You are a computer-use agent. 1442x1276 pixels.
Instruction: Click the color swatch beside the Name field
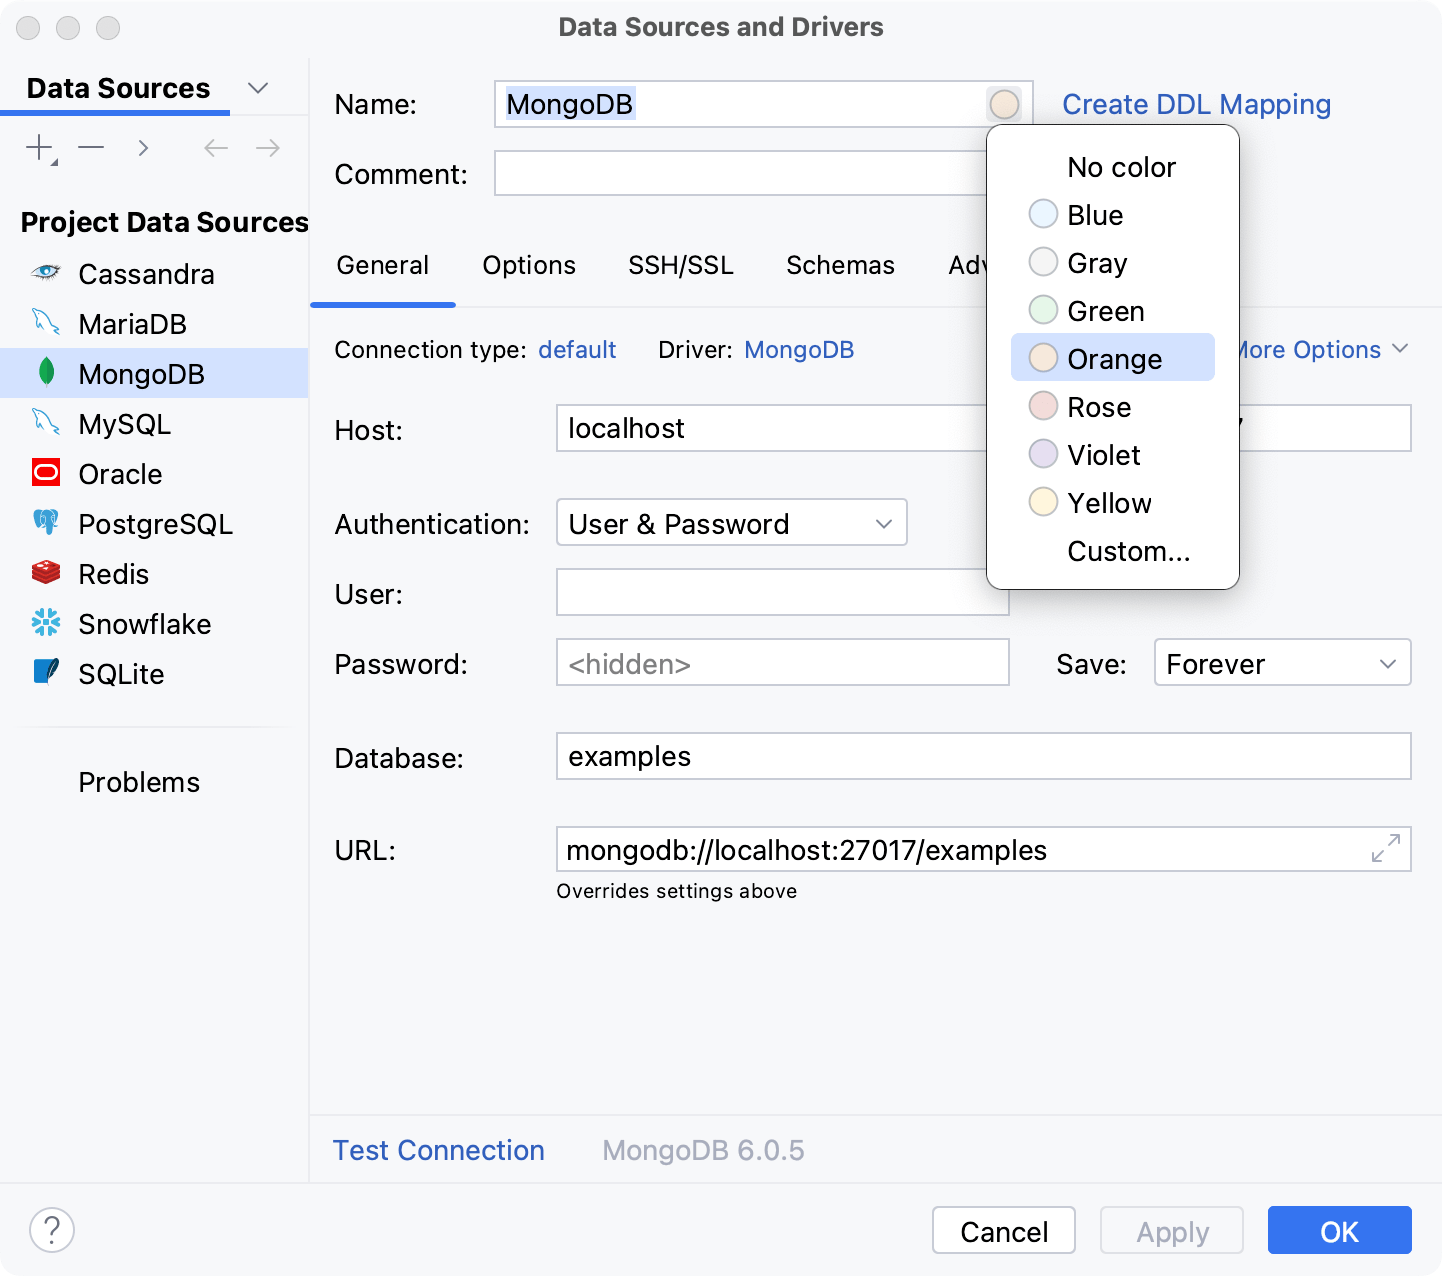pyautogui.click(x=1005, y=103)
